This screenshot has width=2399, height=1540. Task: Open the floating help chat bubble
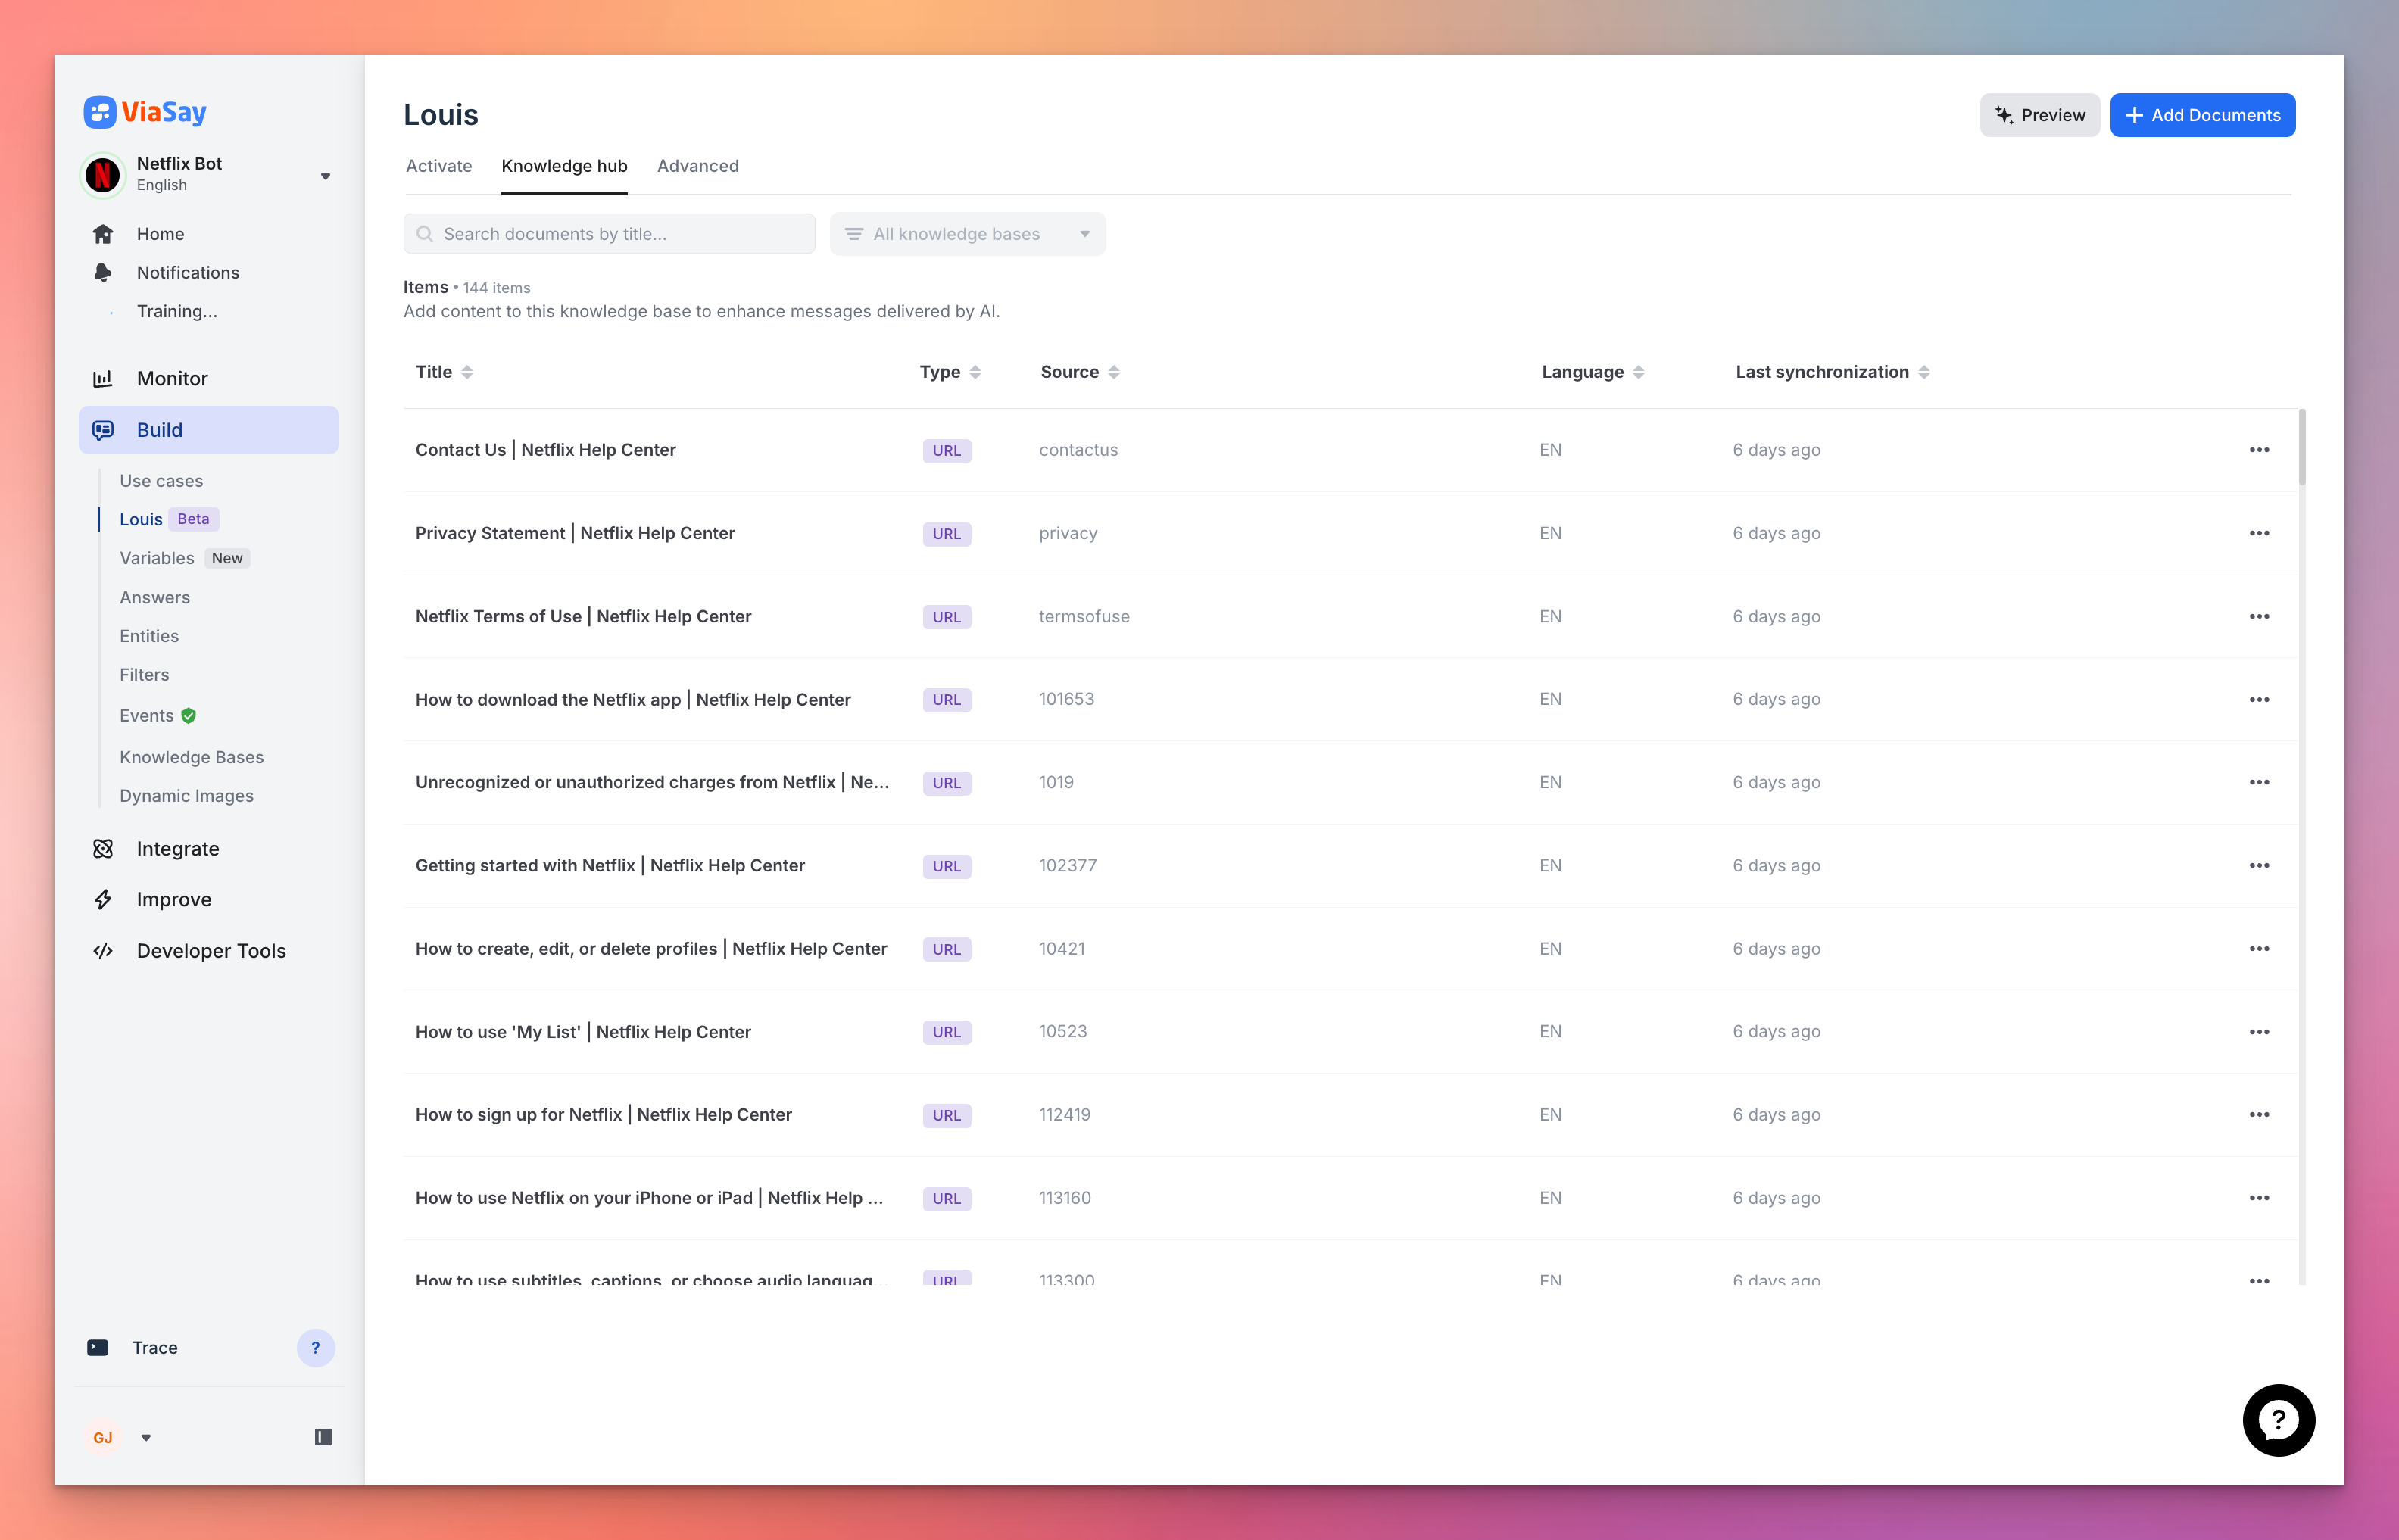[x=2278, y=1420]
